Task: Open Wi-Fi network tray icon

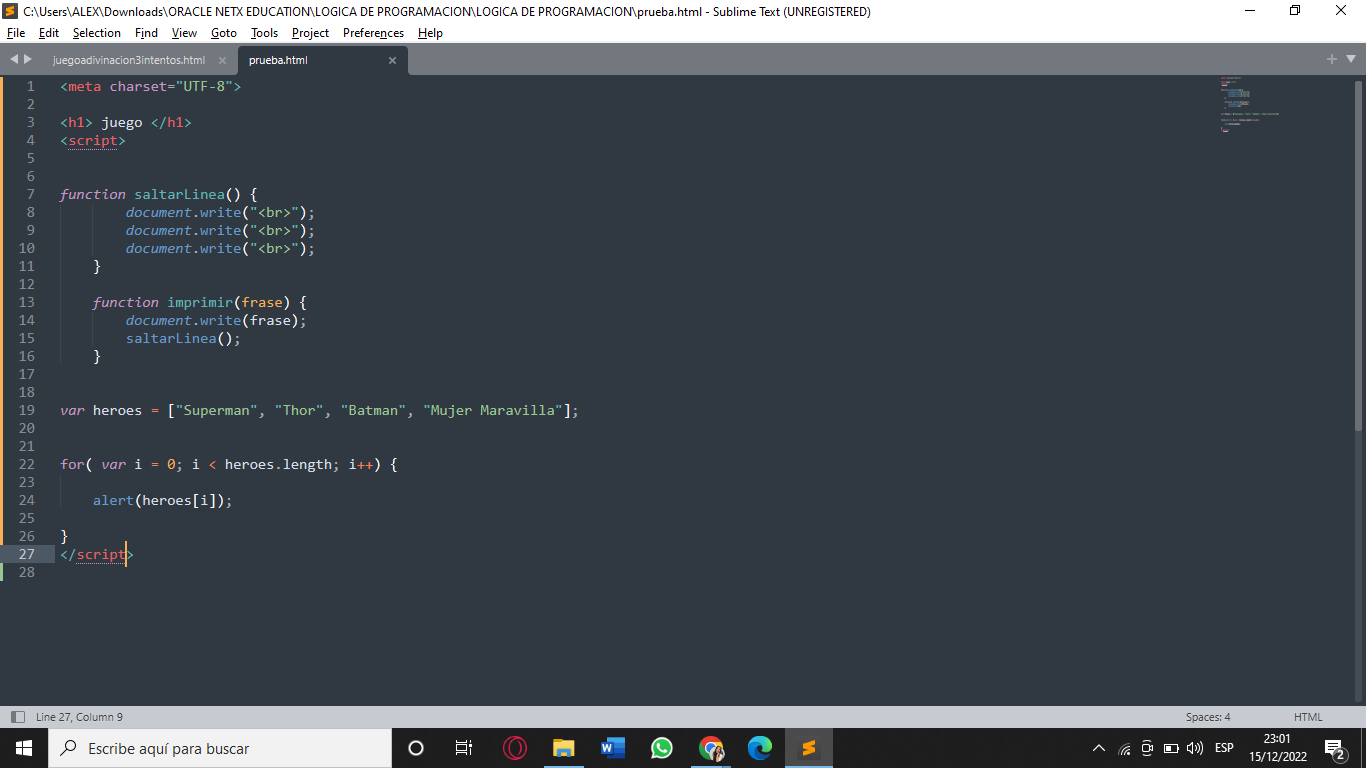Action: pyautogui.click(x=1124, y=748)
